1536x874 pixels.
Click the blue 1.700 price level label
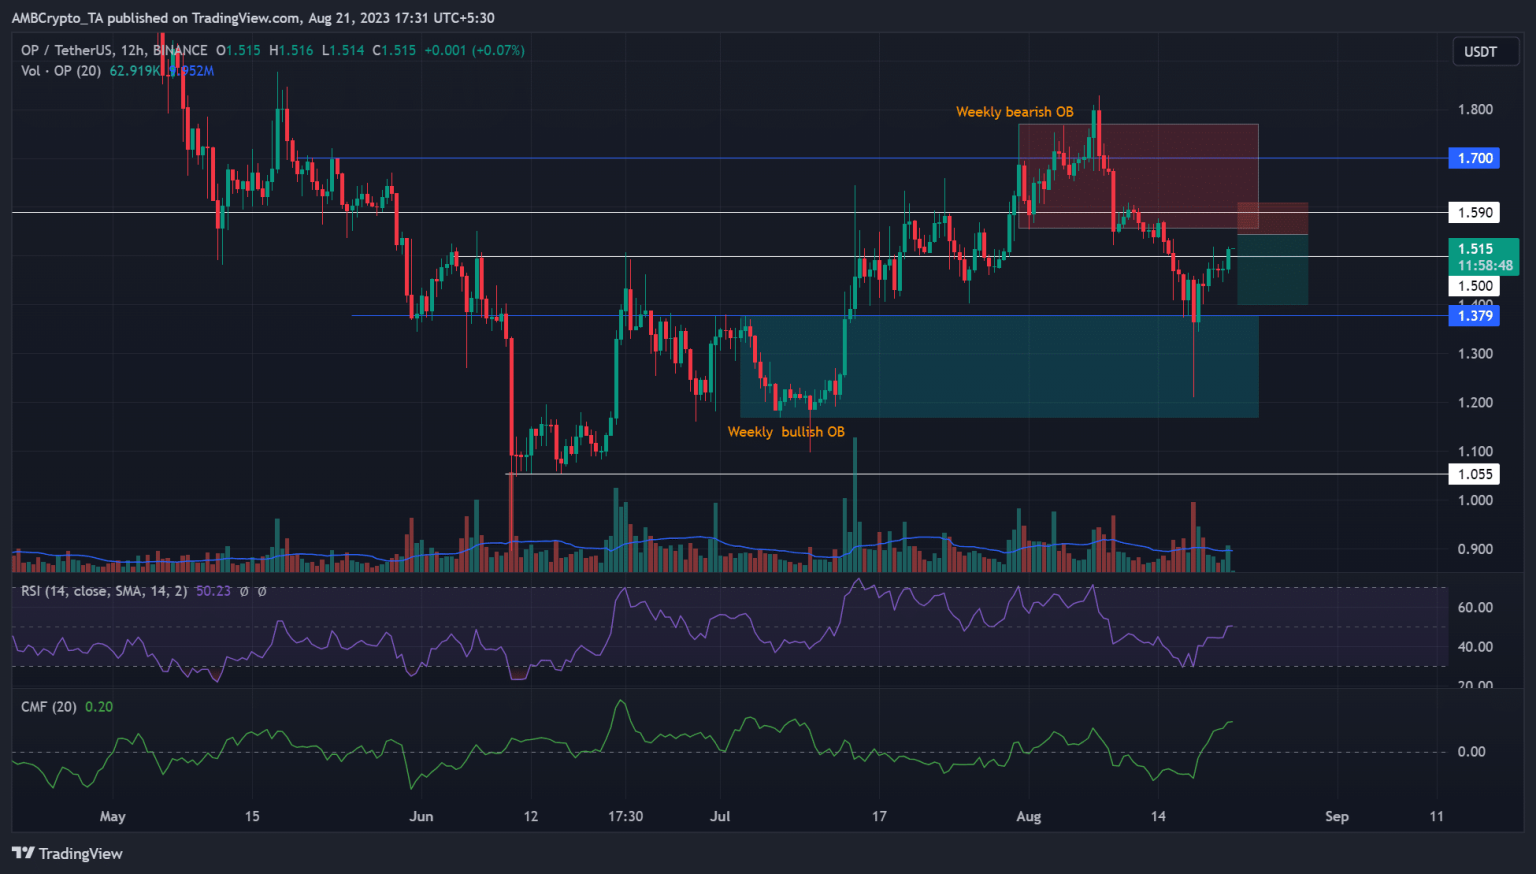(x=1474, y=158)
